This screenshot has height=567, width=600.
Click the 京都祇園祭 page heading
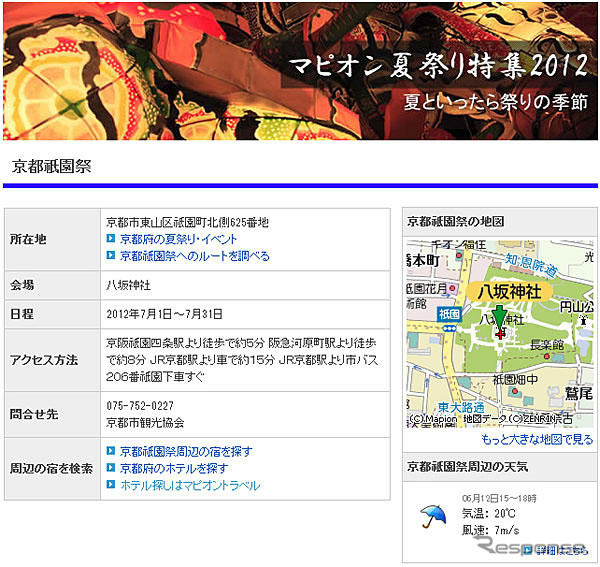(51, 166)
